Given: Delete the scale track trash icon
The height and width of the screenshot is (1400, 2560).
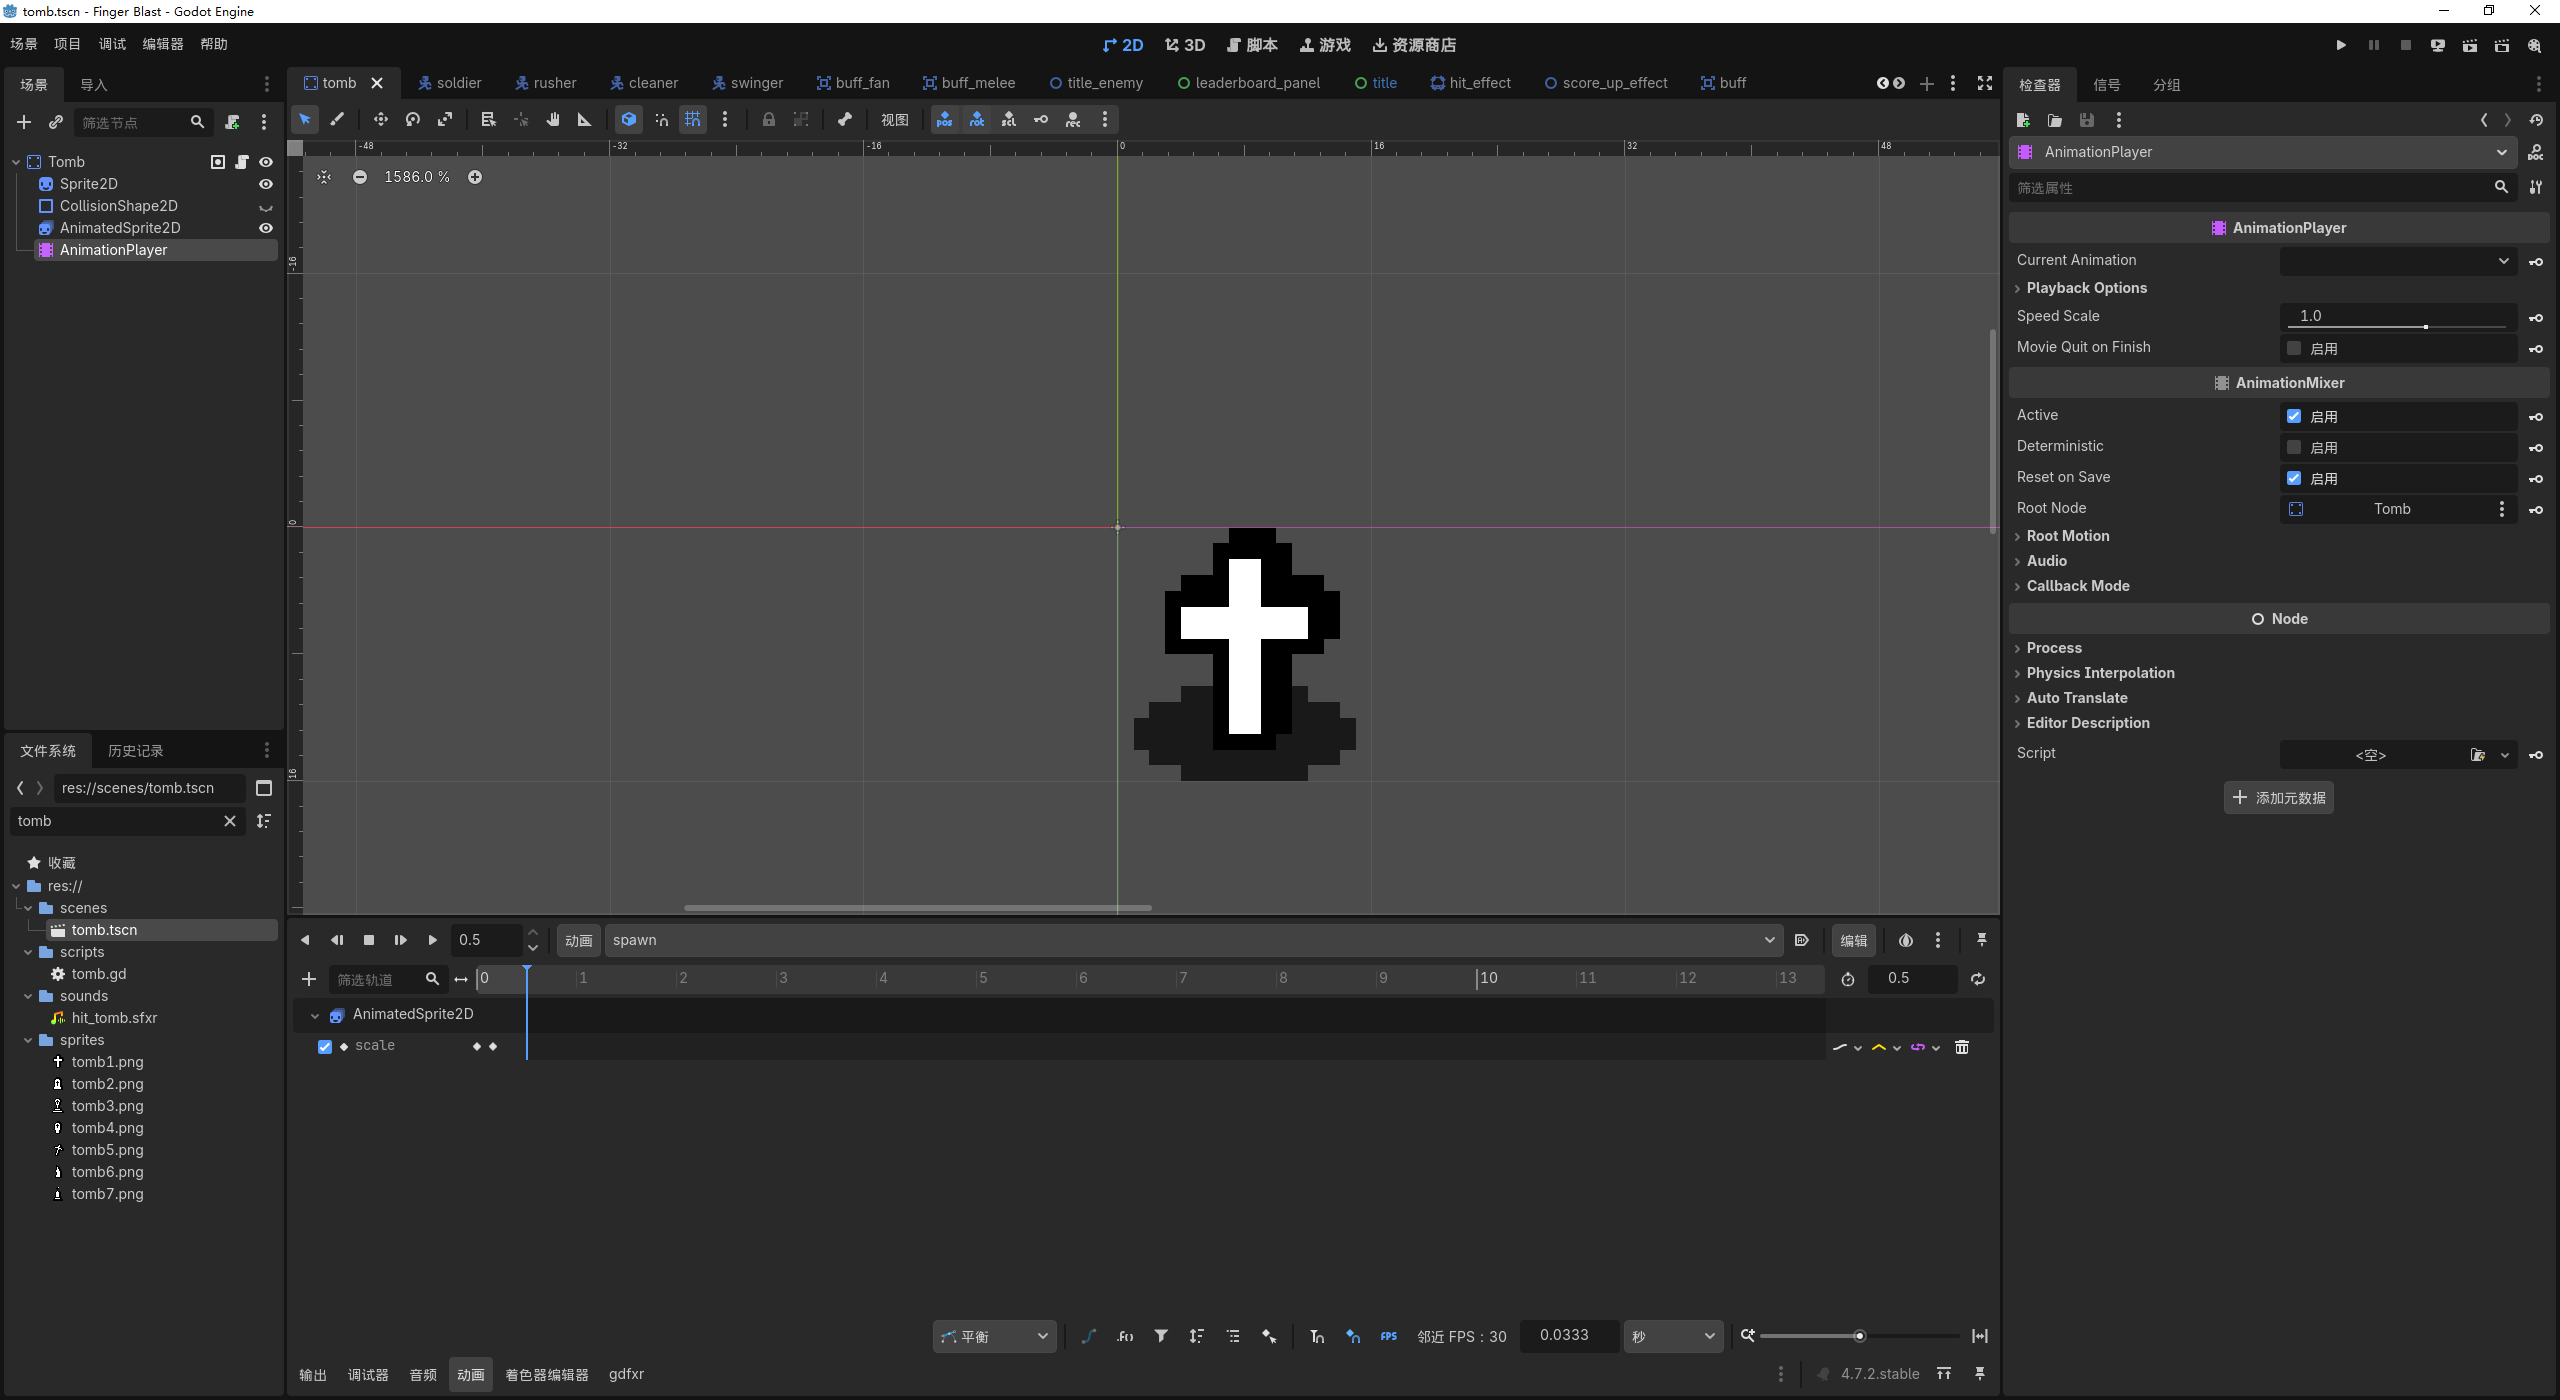Looking at the screenshot, I should 1962,1047.
